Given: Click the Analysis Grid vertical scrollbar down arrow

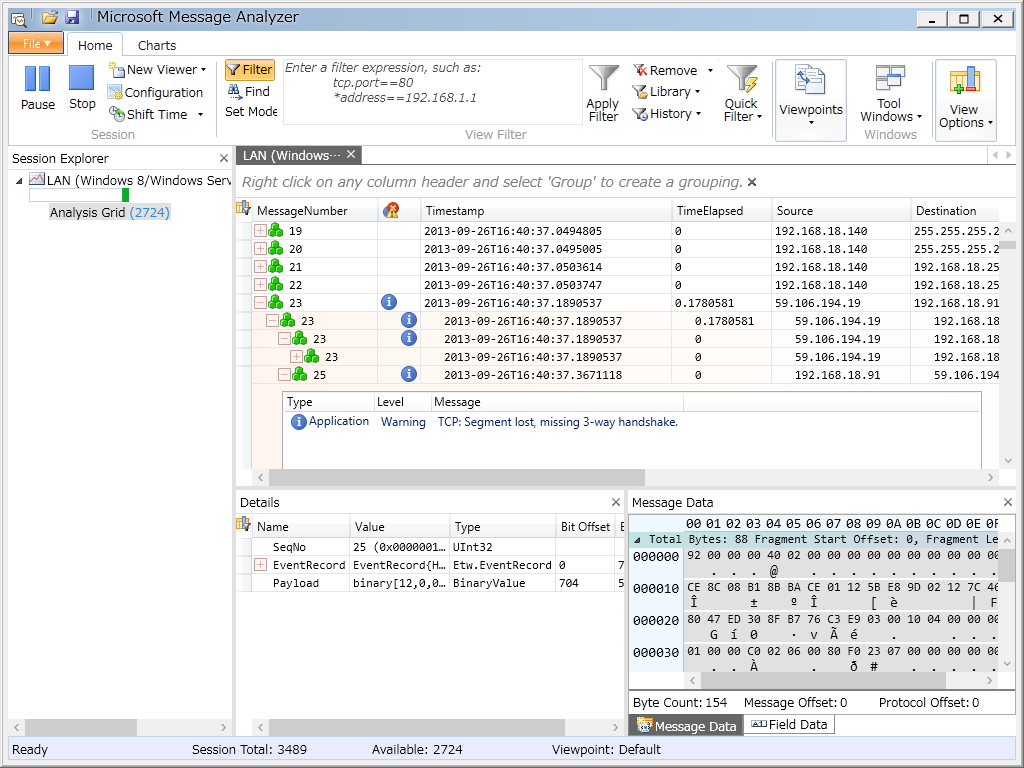Looking at the screenshot, I should coord(1008,461).
